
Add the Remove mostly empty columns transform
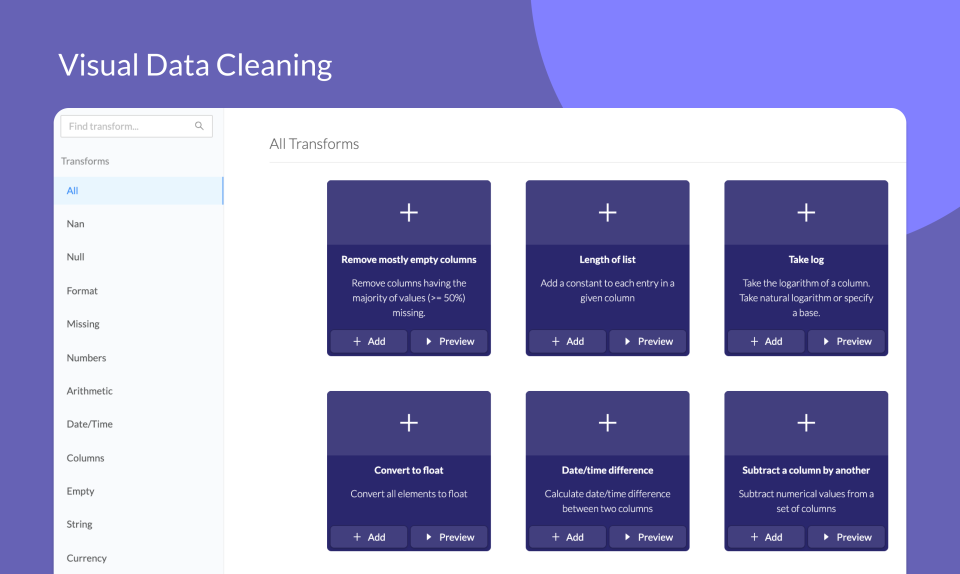tap(369, 341)
